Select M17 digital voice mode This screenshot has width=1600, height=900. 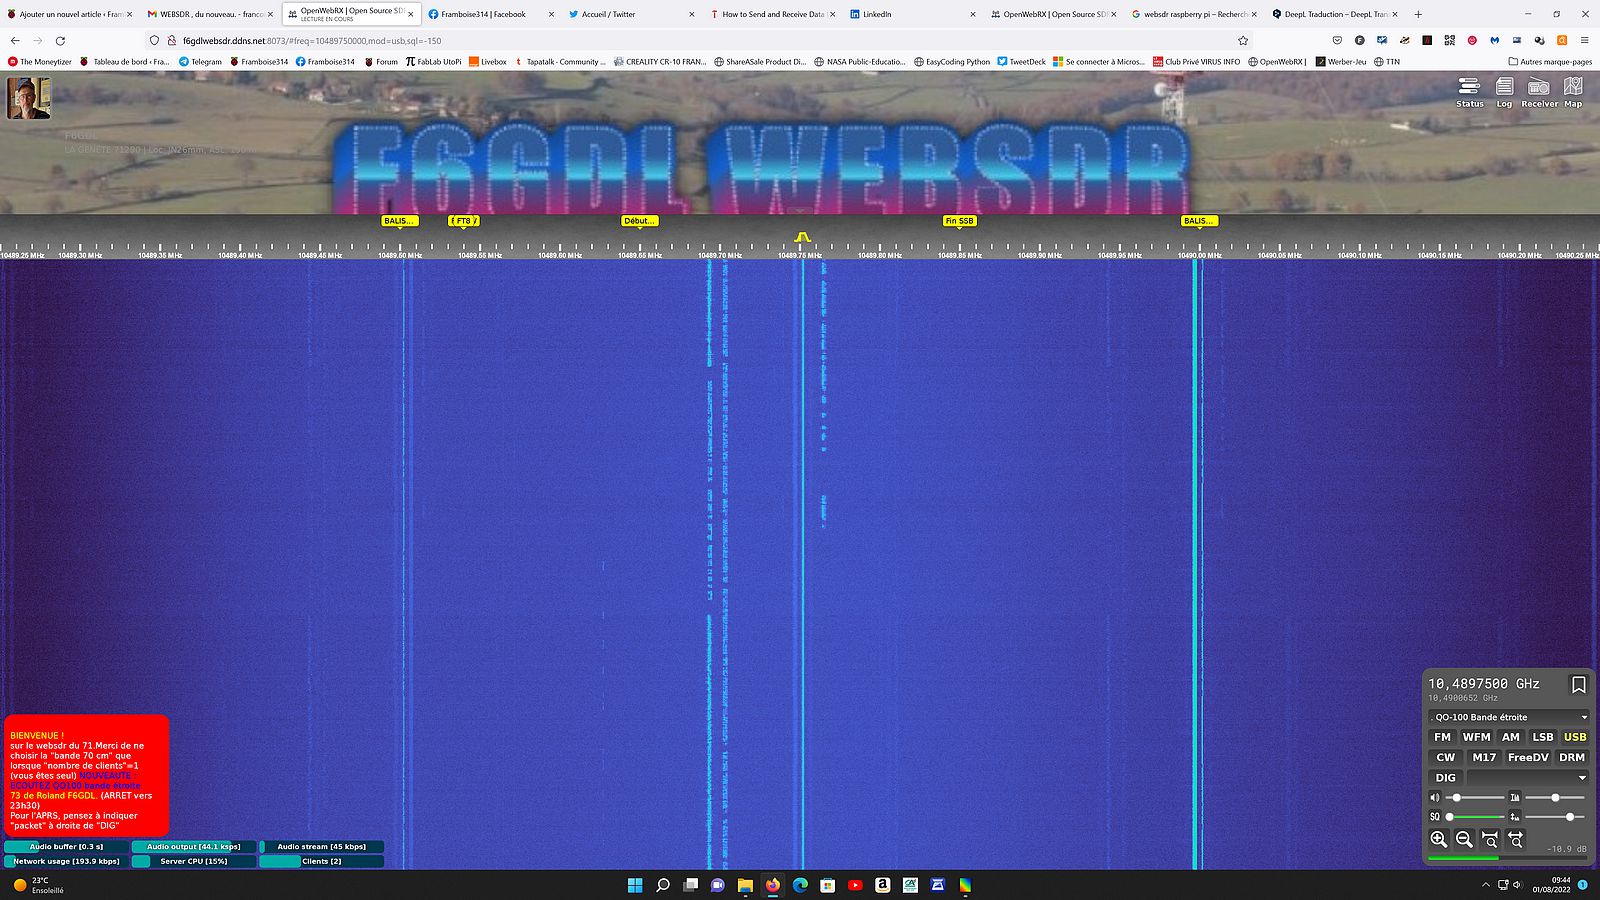click(x=1484, y=757)
